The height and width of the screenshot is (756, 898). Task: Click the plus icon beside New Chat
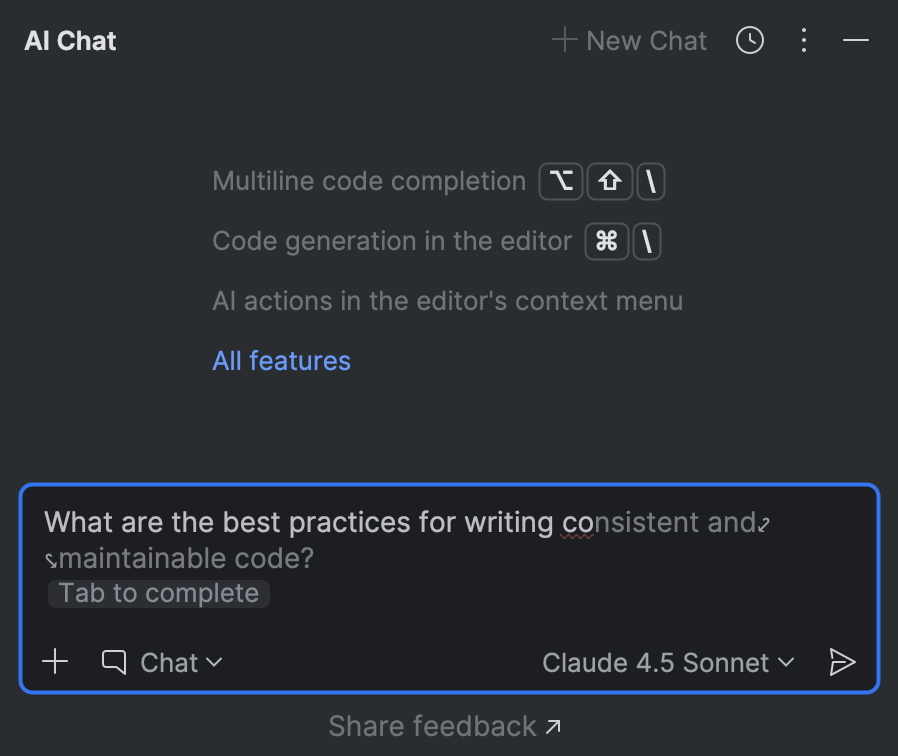coord(562,40)
